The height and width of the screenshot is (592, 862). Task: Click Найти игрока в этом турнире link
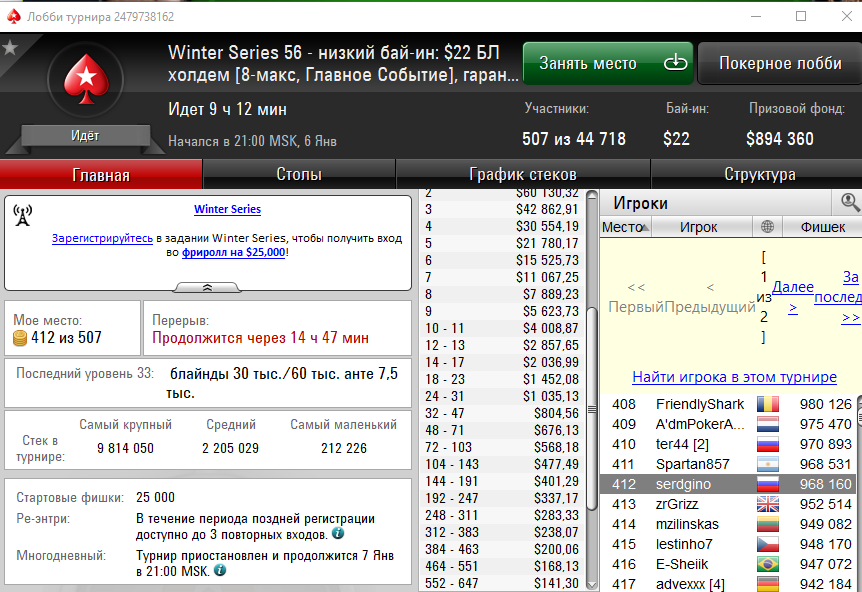[x=734, y=377]
